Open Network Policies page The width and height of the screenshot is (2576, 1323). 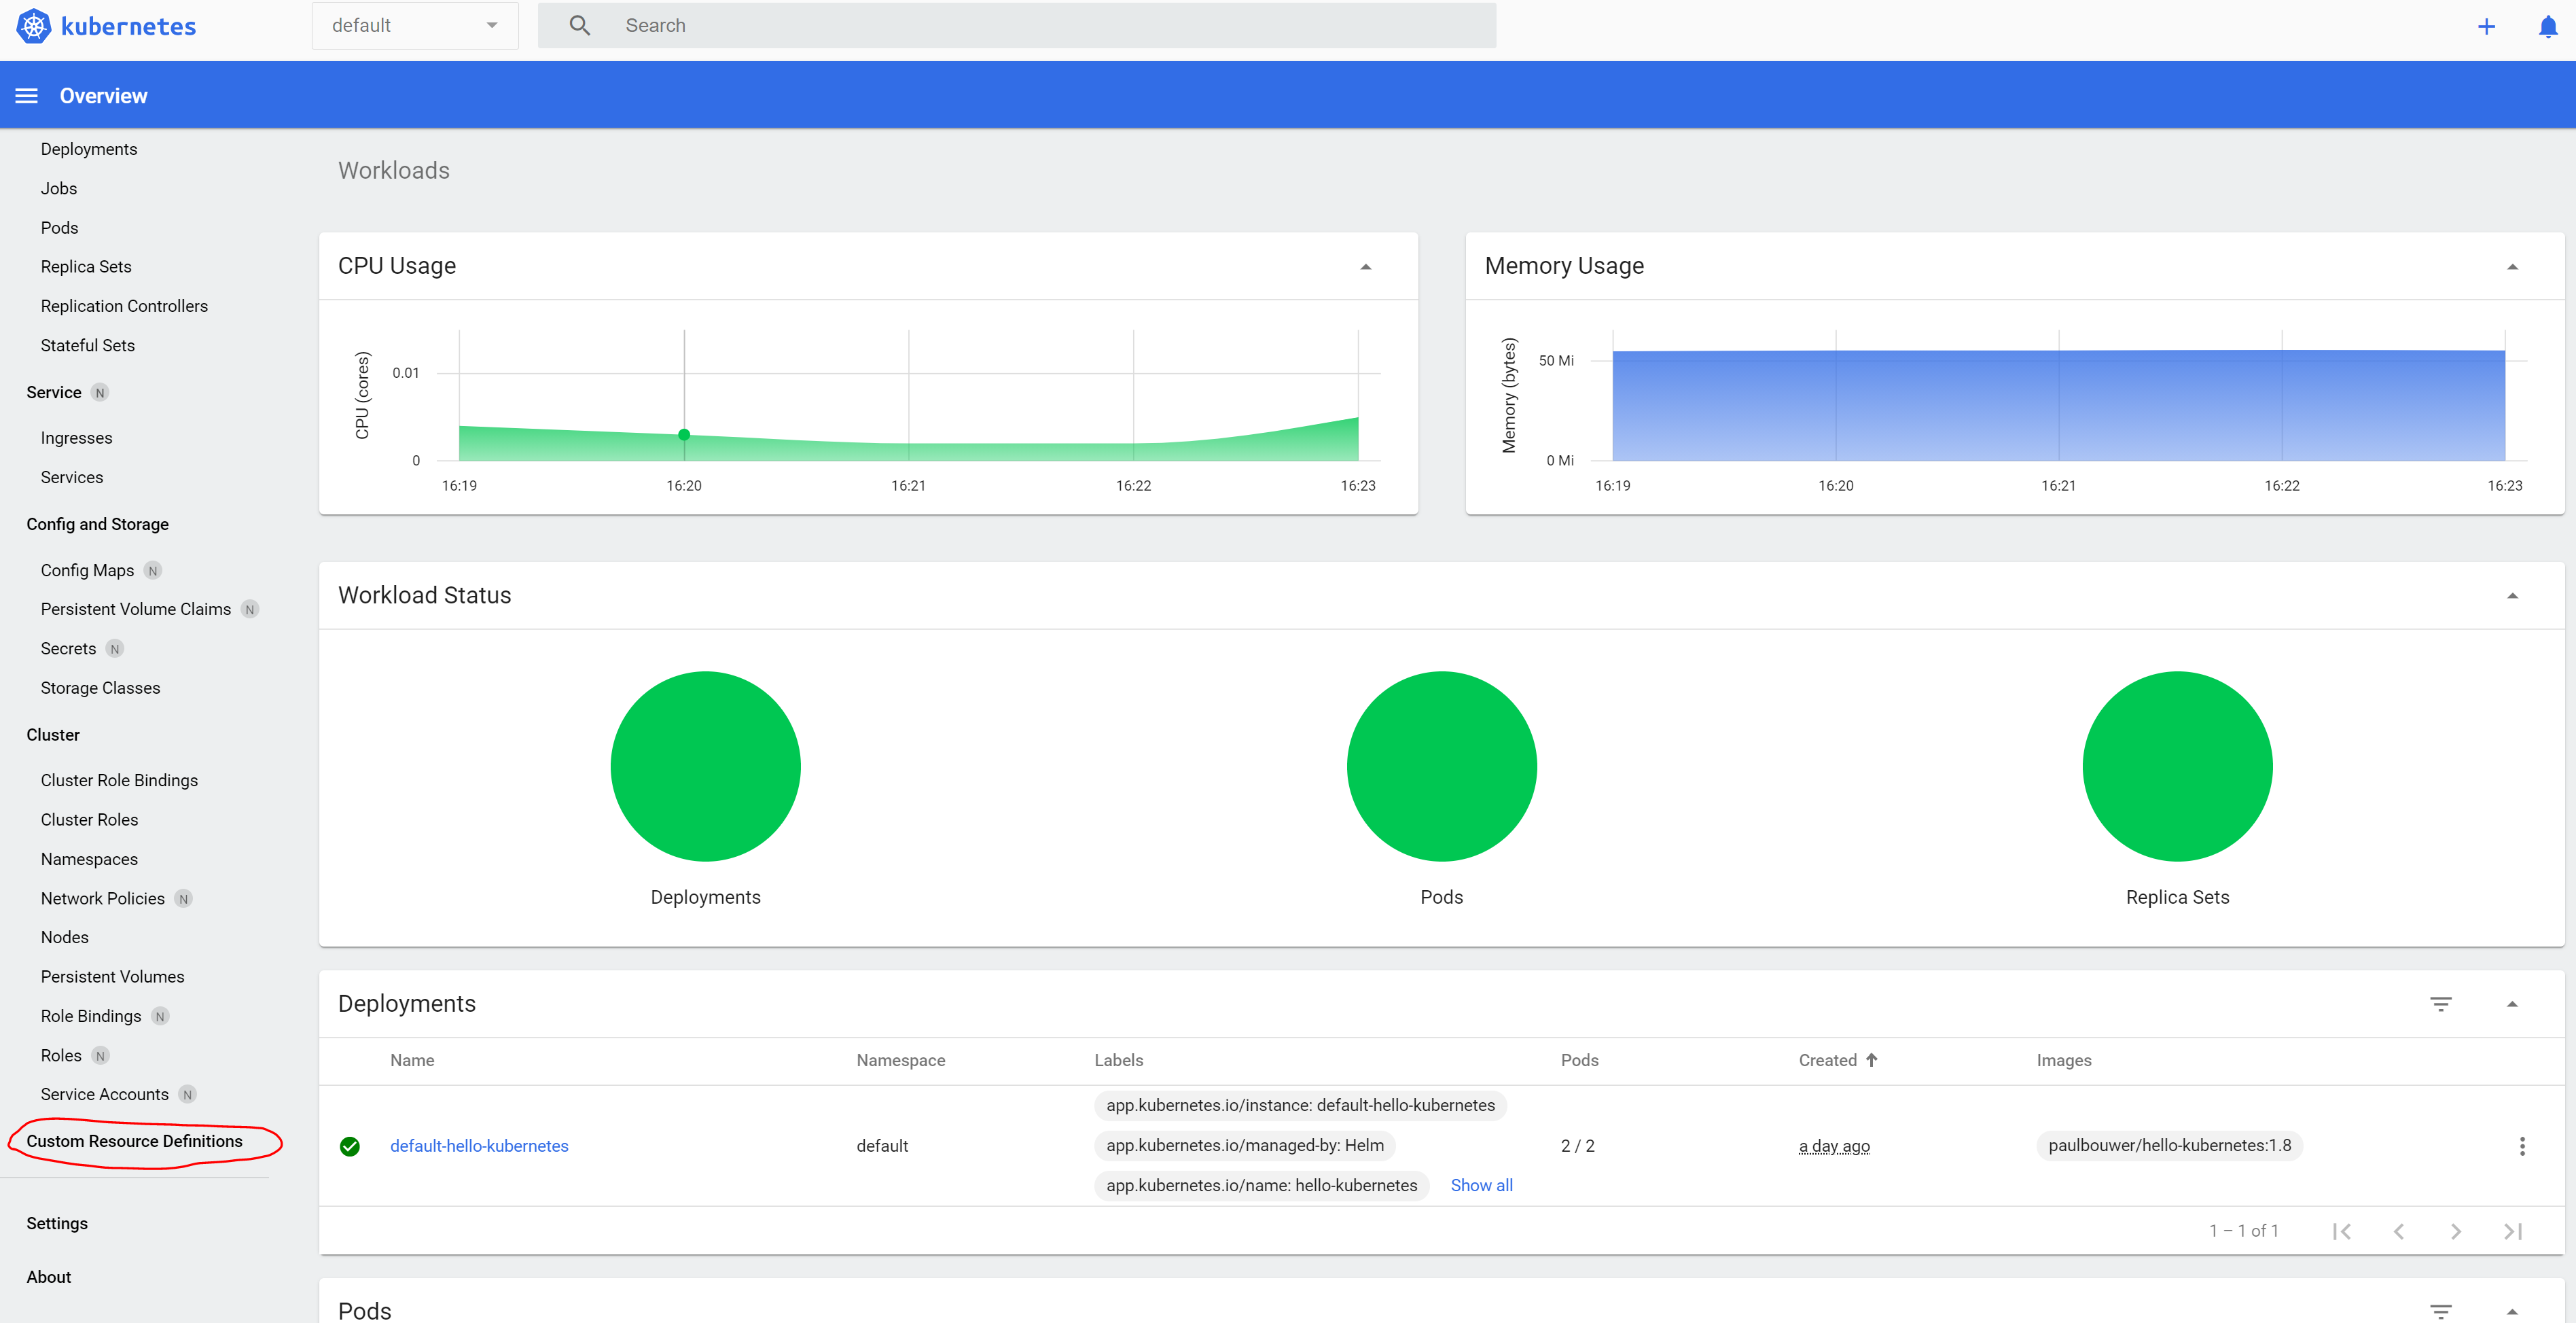102,898
